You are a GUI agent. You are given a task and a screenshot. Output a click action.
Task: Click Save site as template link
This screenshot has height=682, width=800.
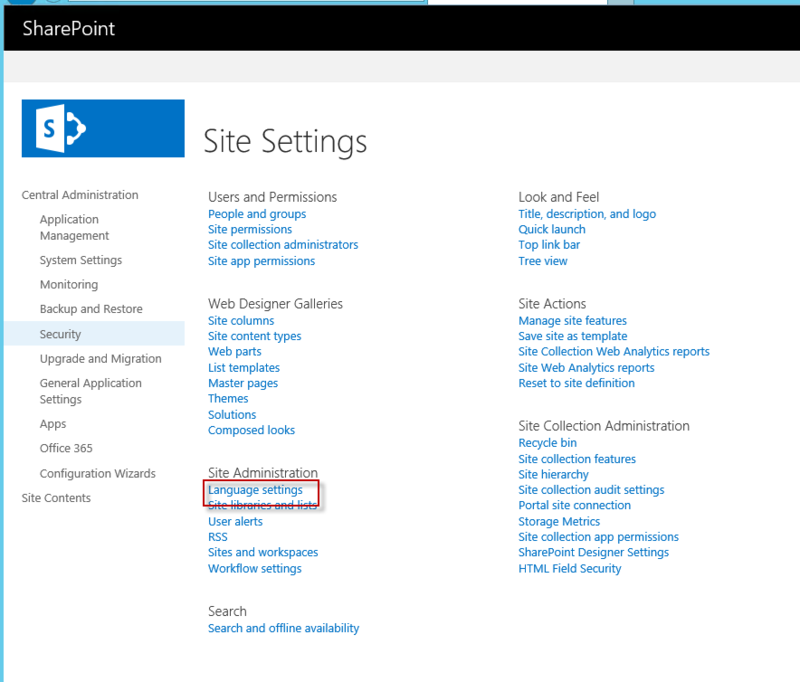(573, 336)
